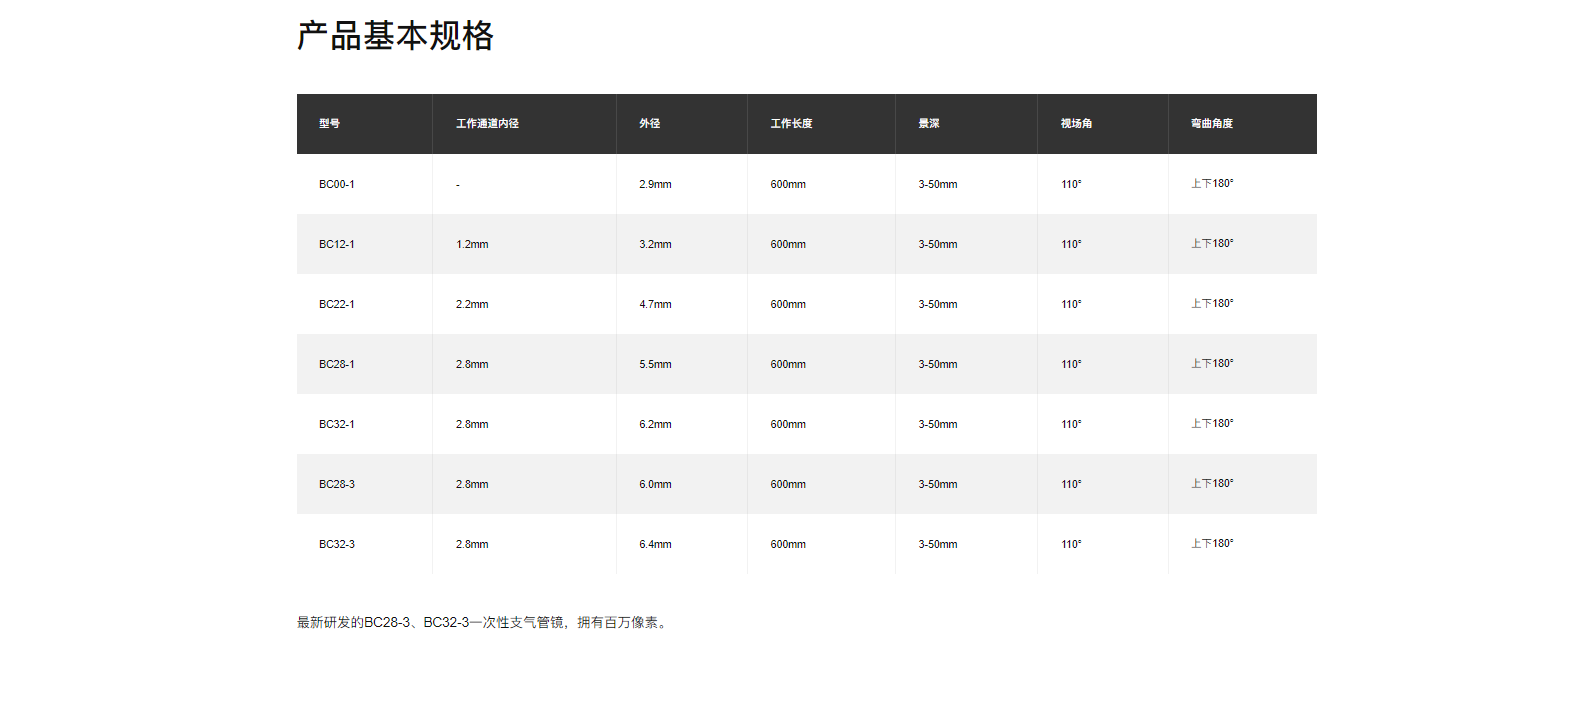This screenshot has height=727, width=1589.
Task: Click the BC28-3 model cell
Action: [x=337, y=484]
